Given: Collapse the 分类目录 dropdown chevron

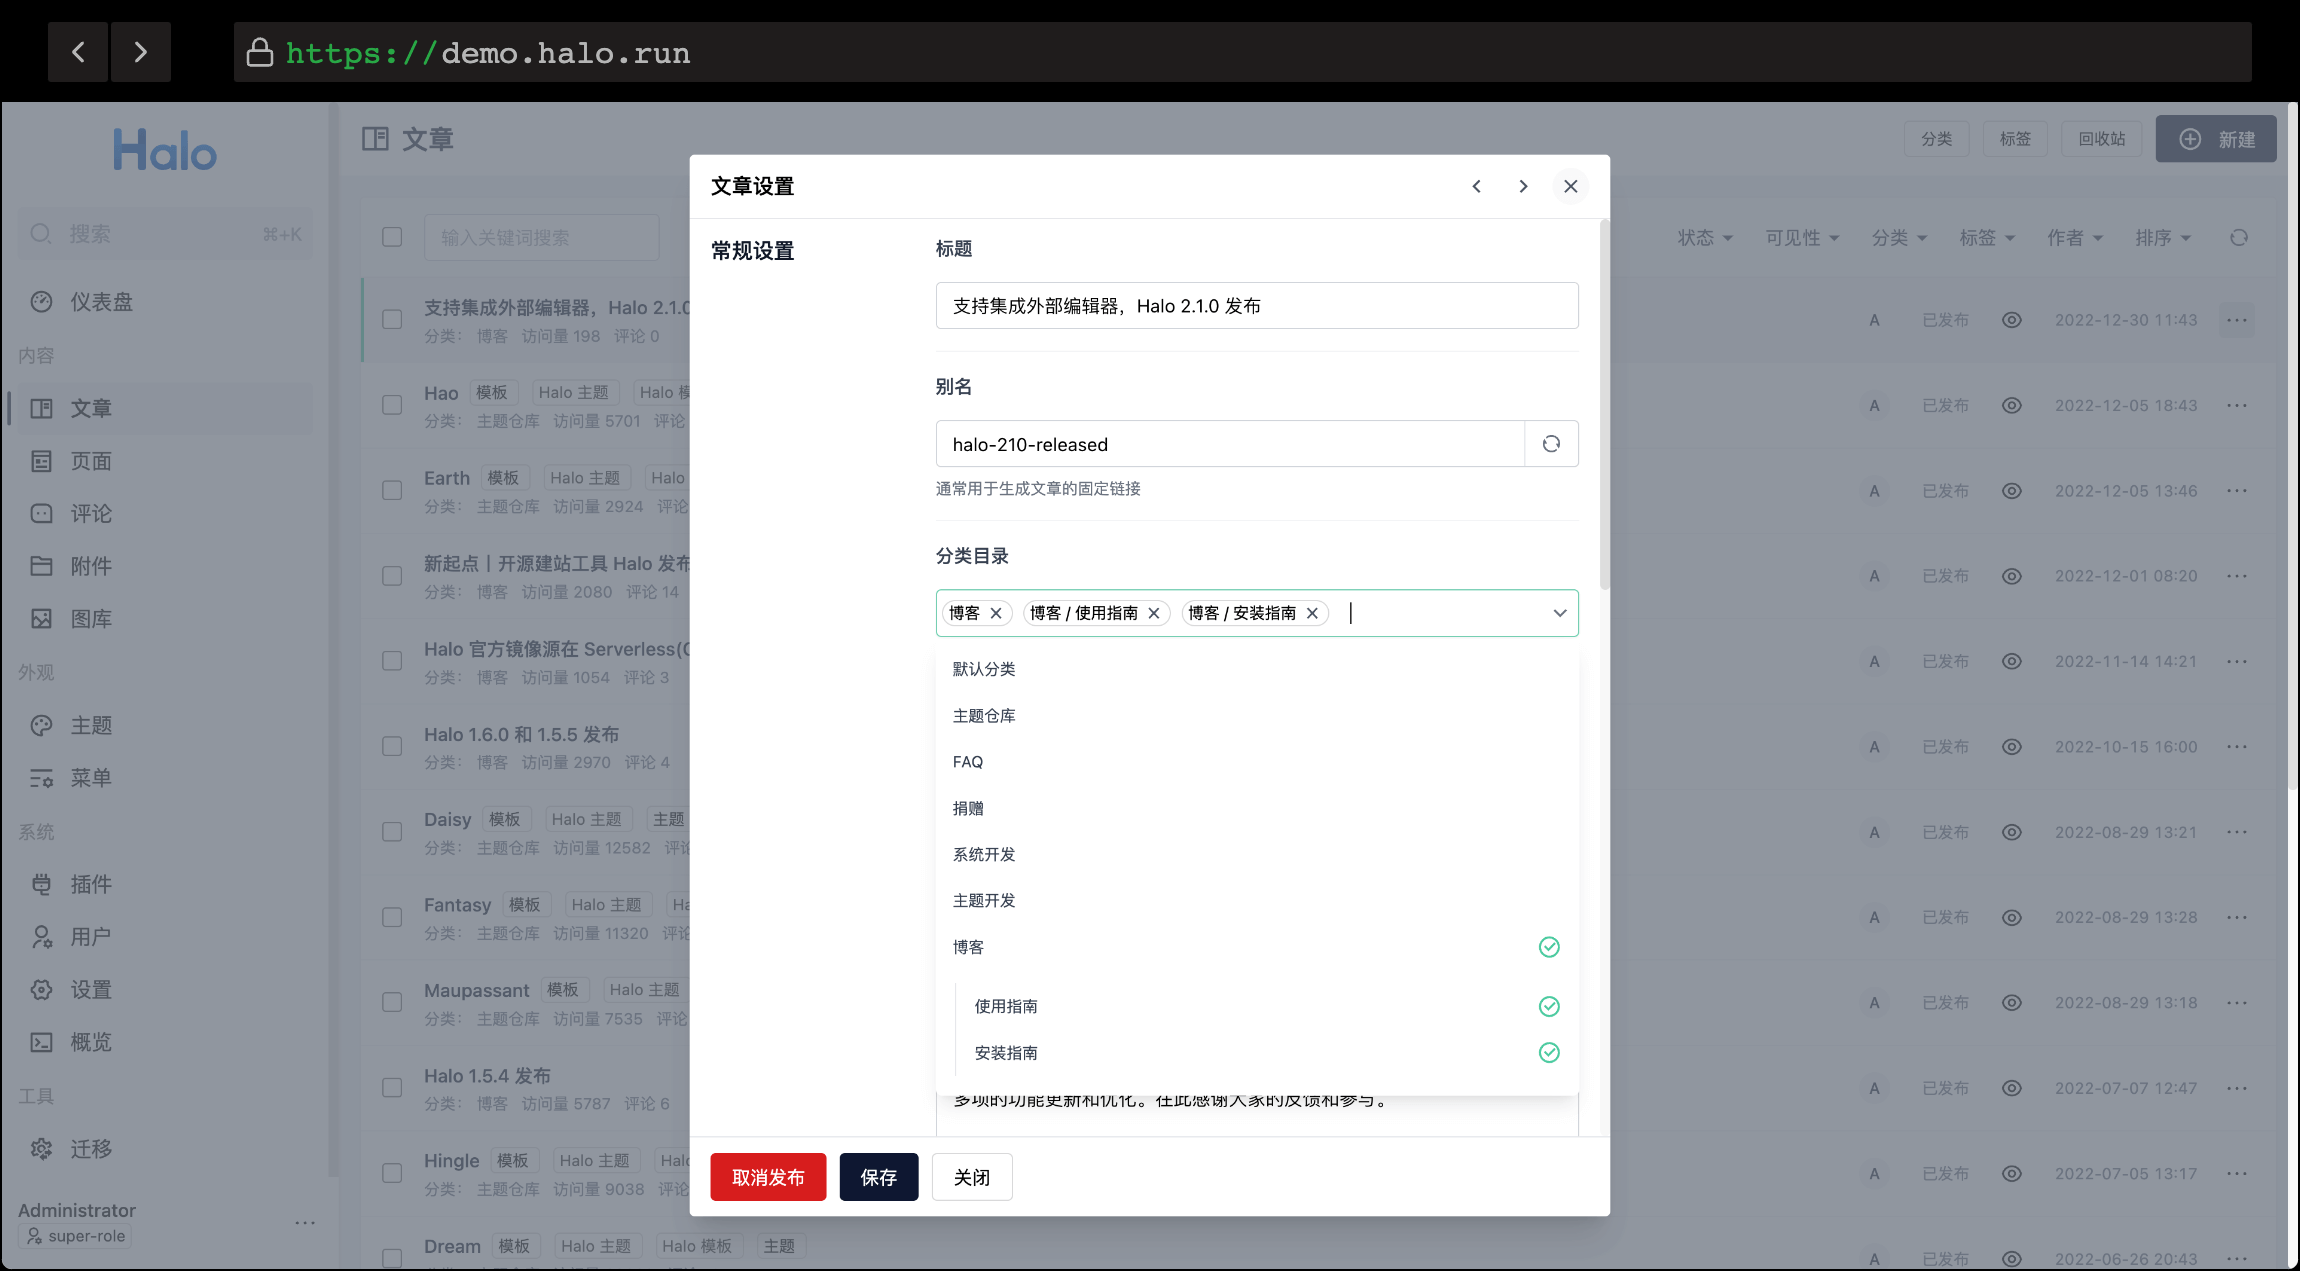Looking at the screenshot, I should tap(1559, 613).
